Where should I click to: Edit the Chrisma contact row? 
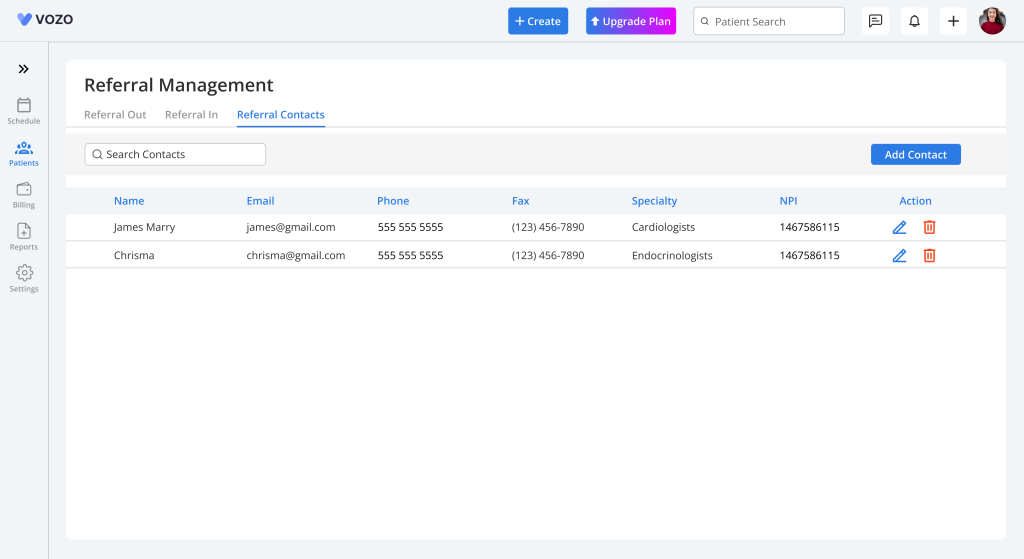[899, 256]
